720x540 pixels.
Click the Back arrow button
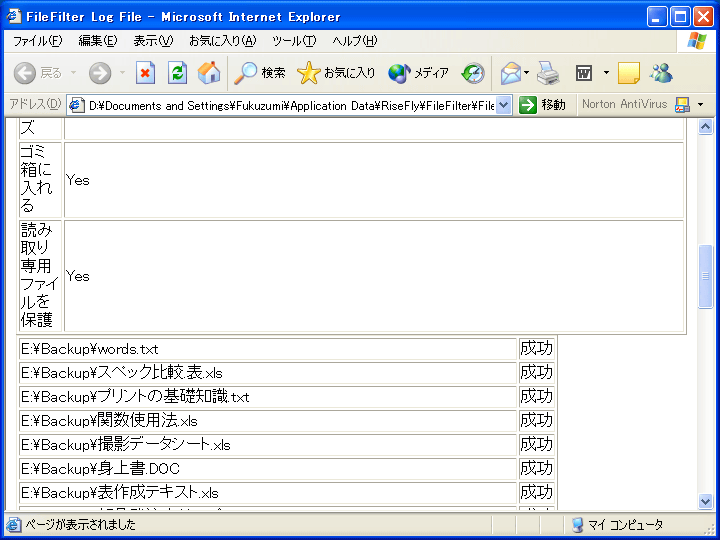pyautogui.click(x=25, y=73)
